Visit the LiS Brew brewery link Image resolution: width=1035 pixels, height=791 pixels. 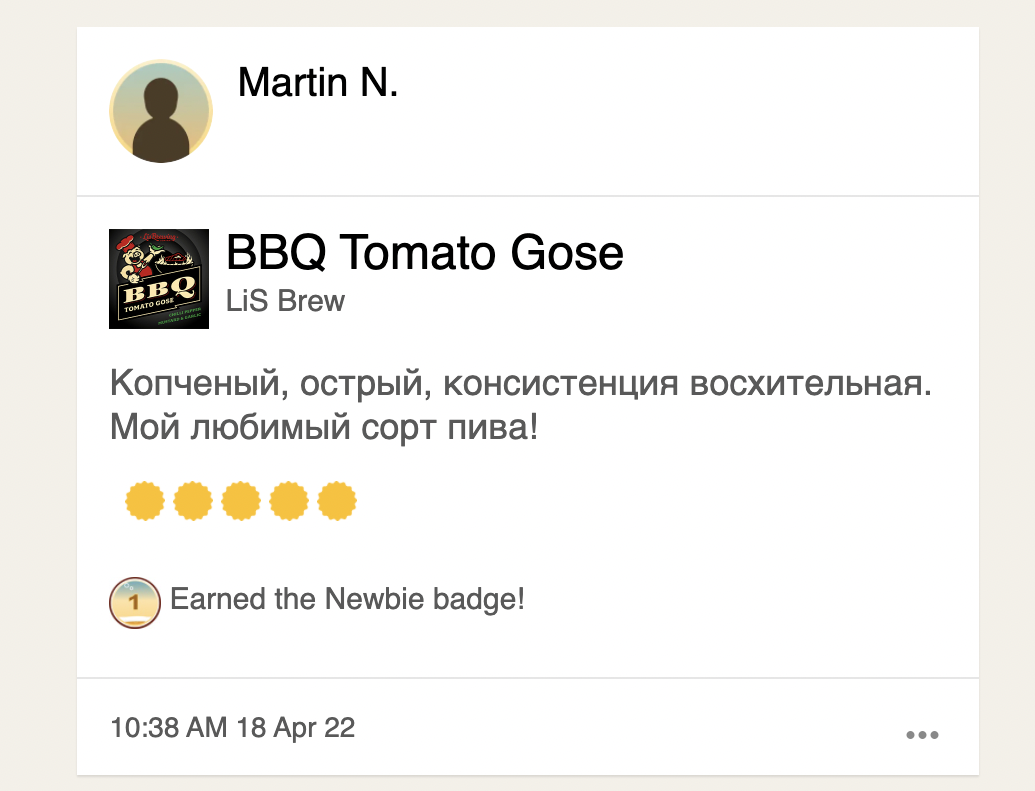(285, 301)
